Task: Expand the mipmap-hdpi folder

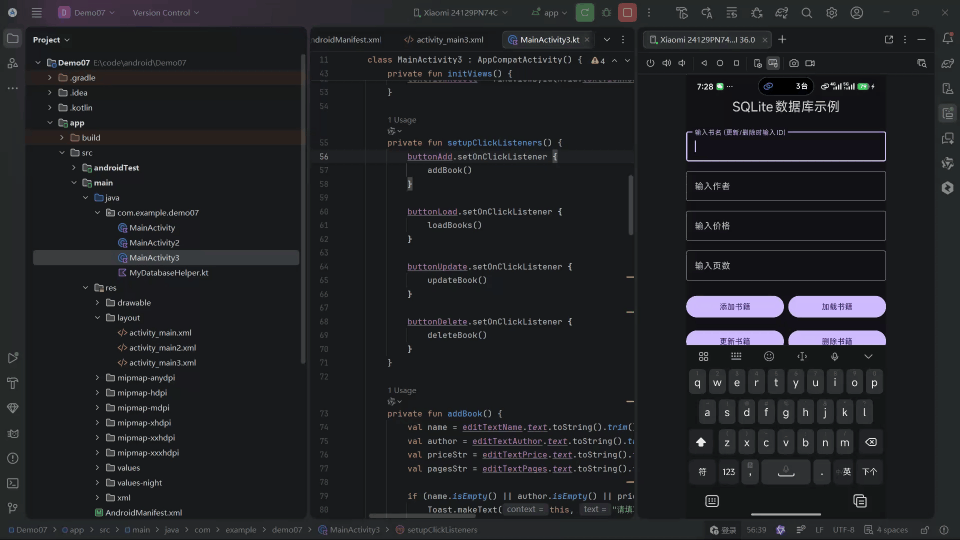Action: tap(97, 392)
